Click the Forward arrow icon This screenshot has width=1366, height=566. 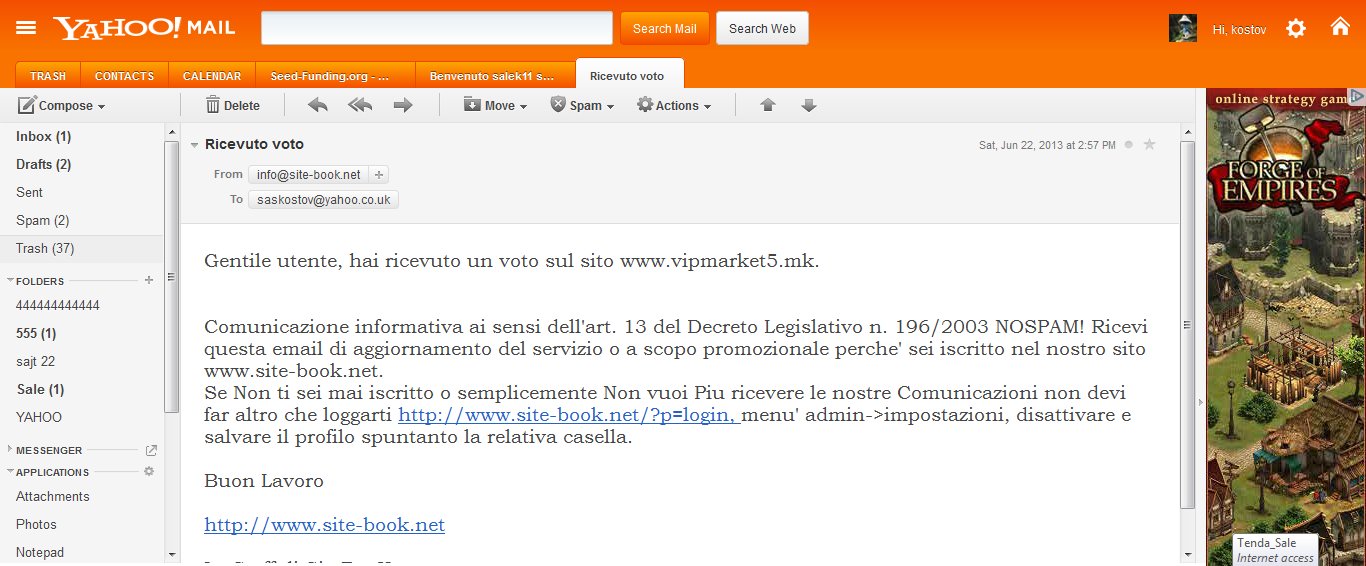(x=403, y=105)
